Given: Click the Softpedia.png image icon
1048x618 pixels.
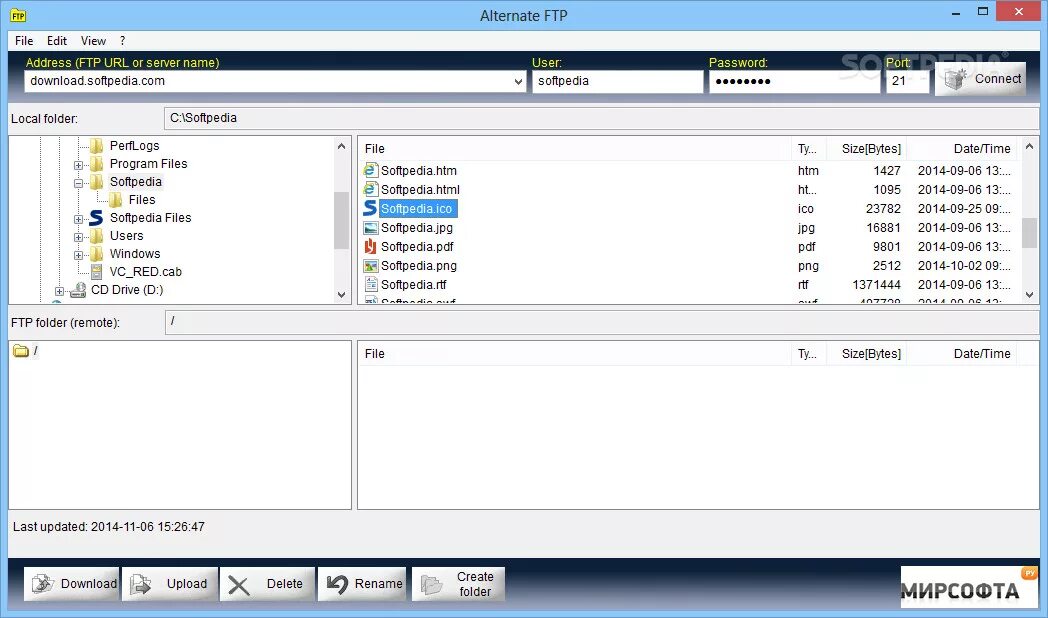Looking at the screenshot, I should coord(370,265).
